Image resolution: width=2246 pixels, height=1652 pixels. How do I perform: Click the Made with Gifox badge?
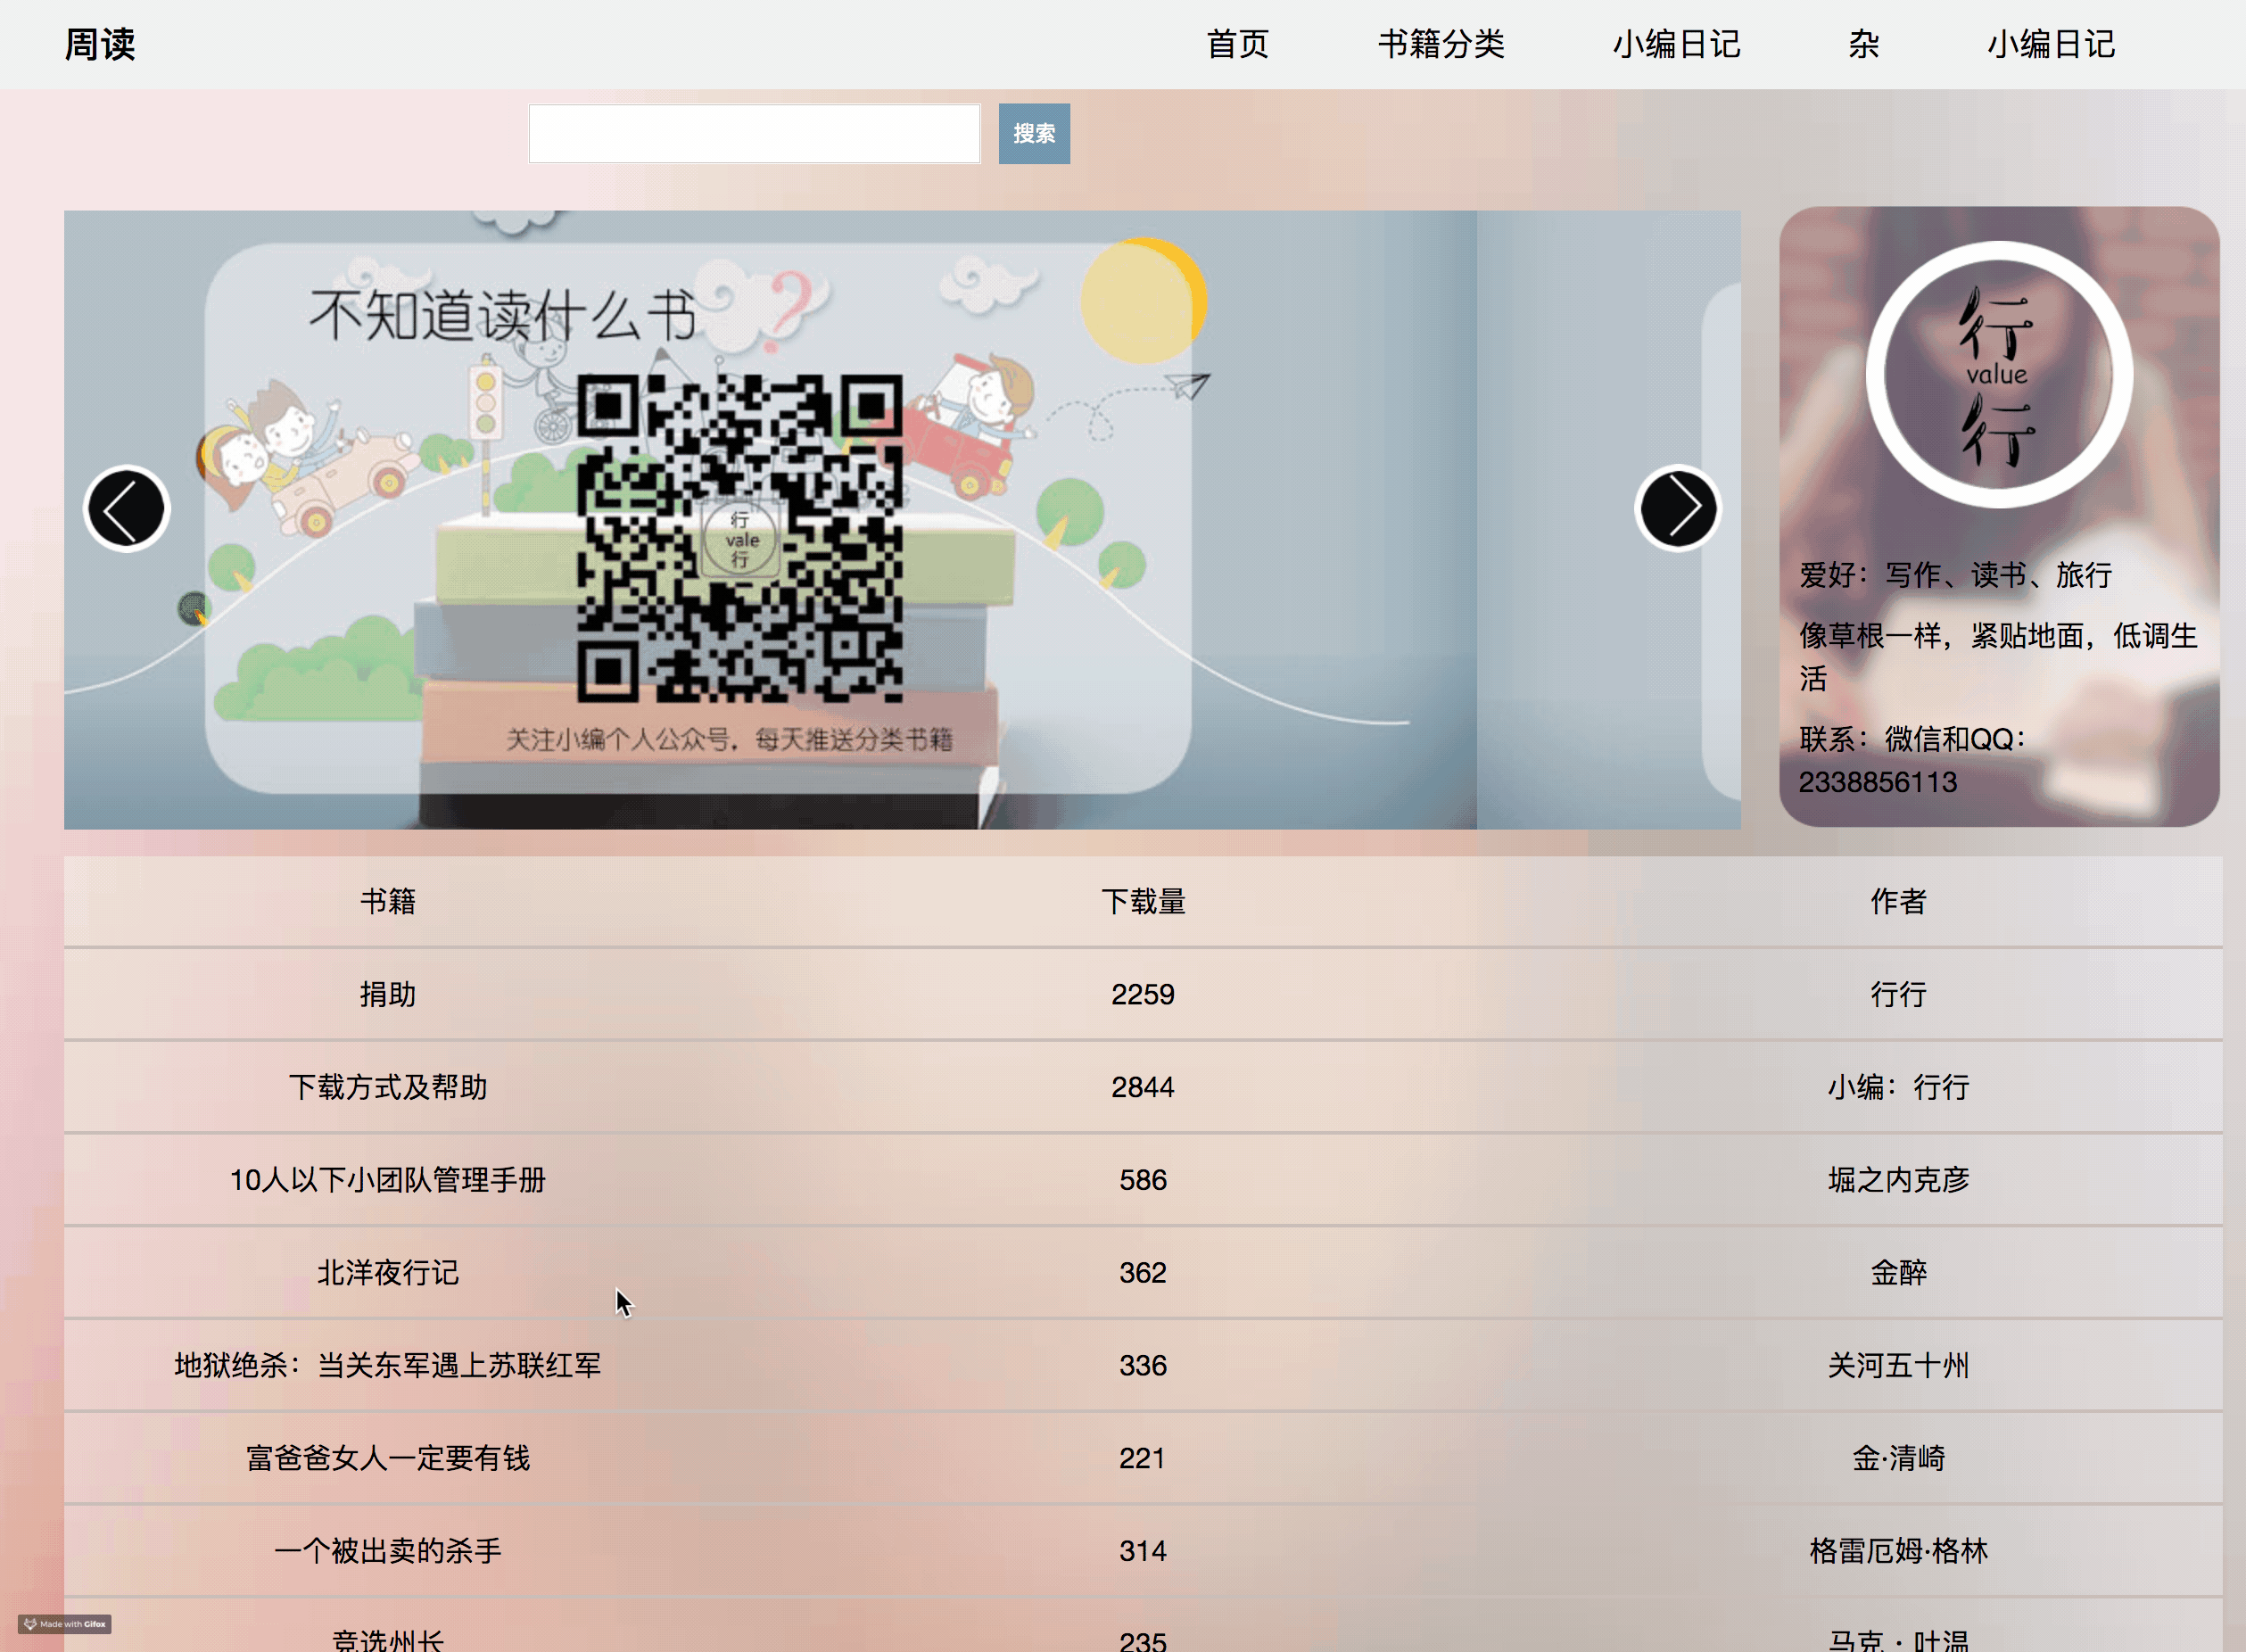coord(66,1624)
